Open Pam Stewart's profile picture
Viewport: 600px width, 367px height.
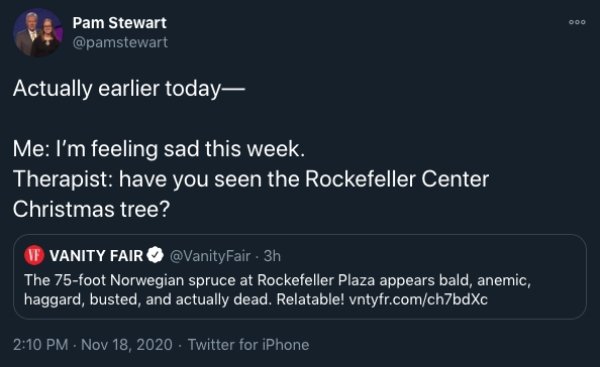(38, 33)
